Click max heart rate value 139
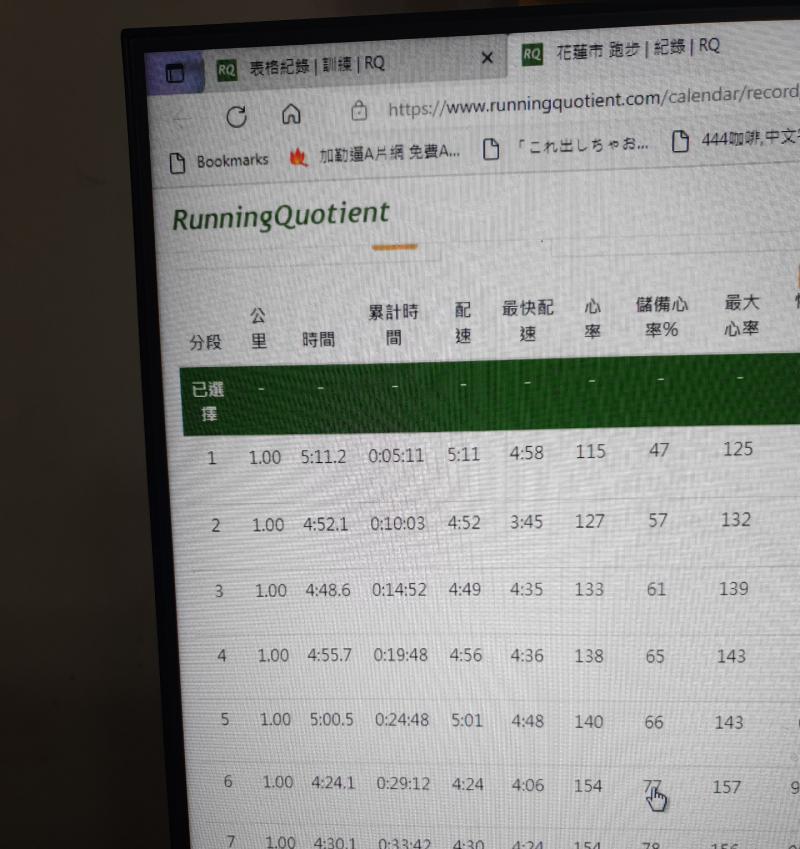The image size is (800, 849). point(734,589)
